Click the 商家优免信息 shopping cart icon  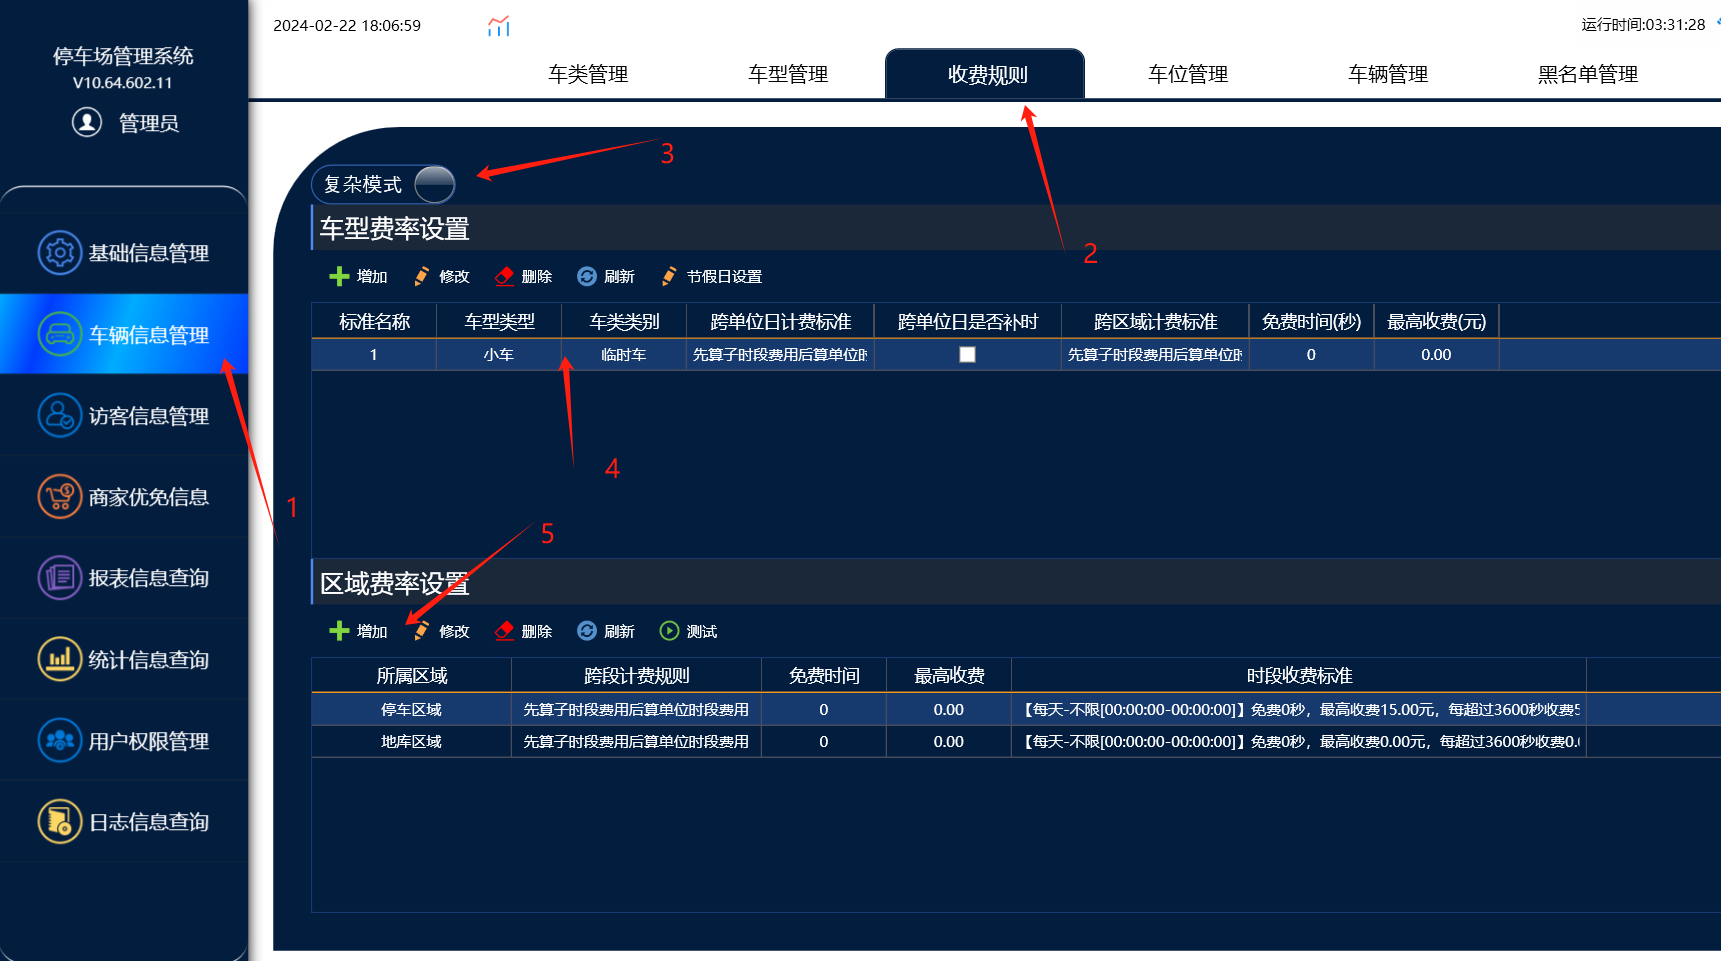(59, 496)
